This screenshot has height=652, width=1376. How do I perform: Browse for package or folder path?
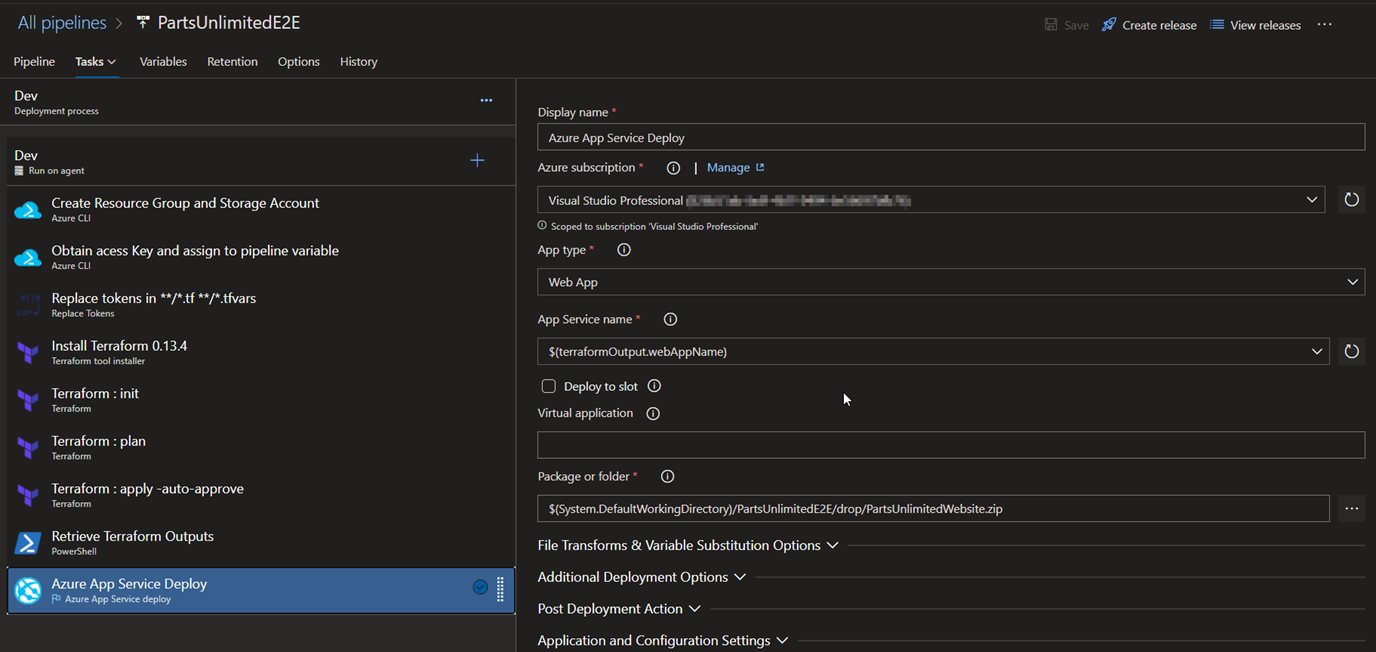tap(1351, 509)
